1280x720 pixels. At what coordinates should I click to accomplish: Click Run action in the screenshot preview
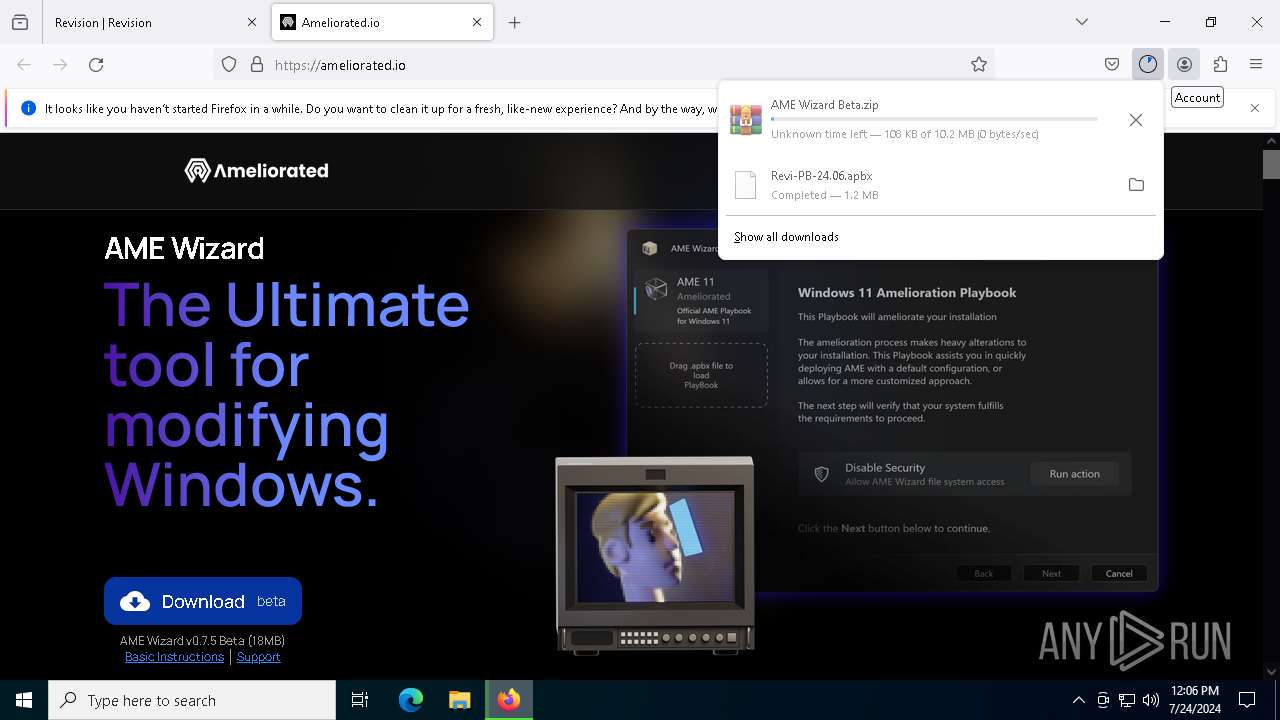(1074, 474)
